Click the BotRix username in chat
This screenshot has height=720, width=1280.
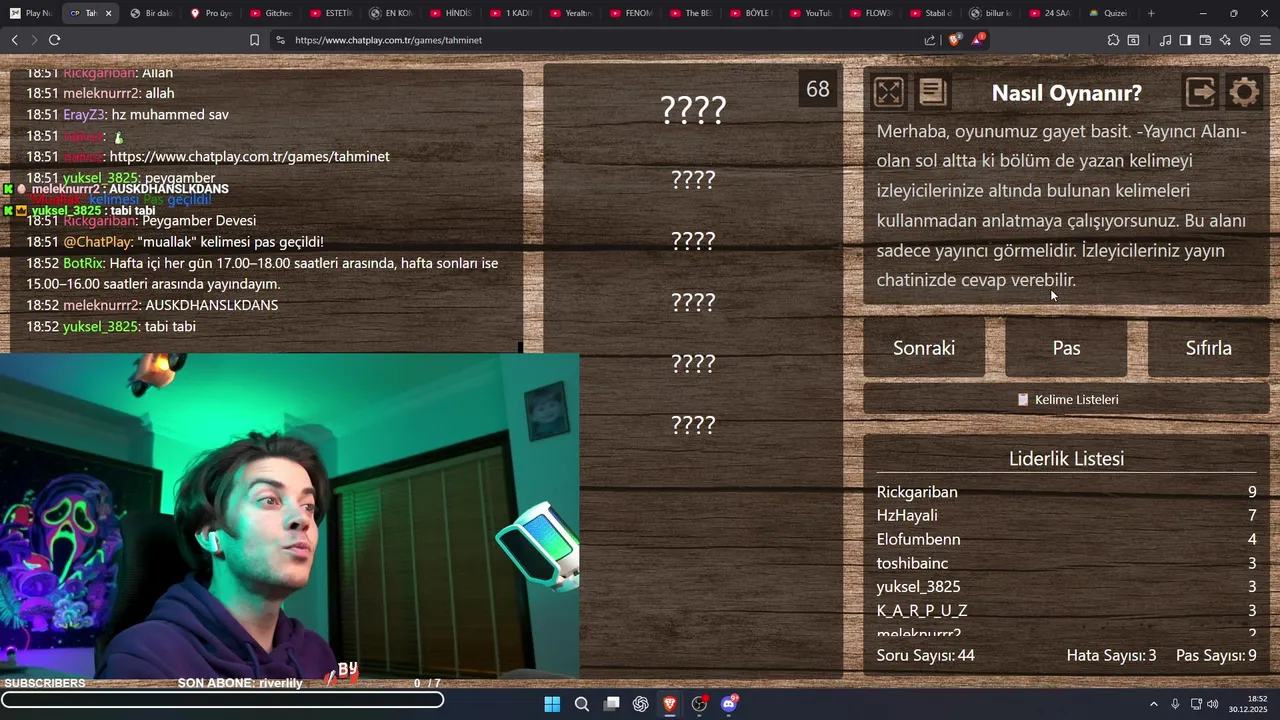pyautogui.click(x=84, y=263)
